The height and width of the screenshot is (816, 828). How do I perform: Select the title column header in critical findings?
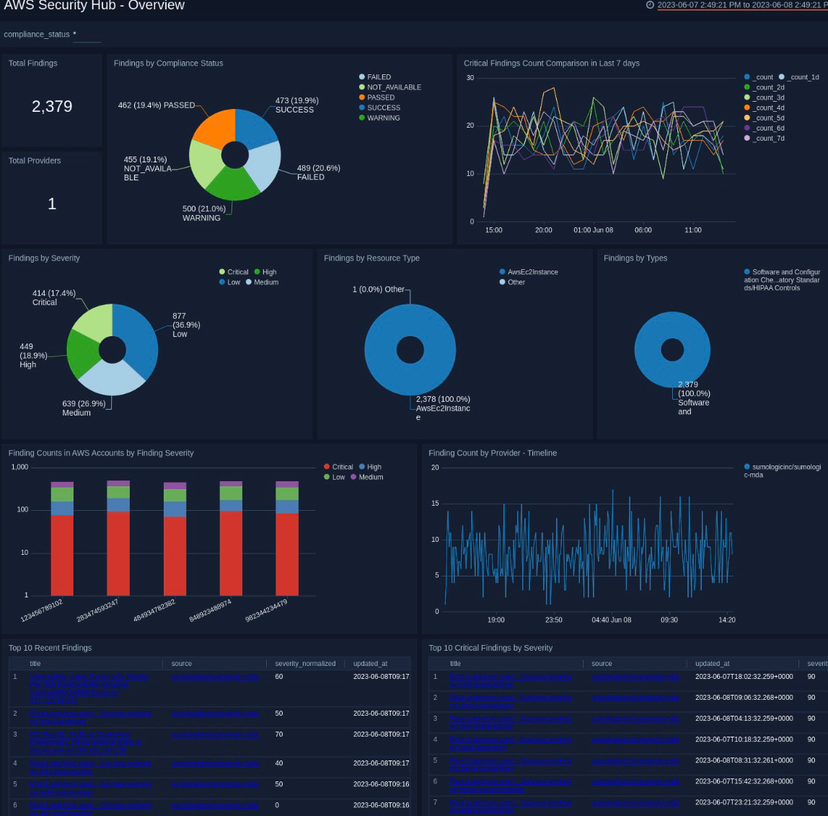click(x=455, y=663)
